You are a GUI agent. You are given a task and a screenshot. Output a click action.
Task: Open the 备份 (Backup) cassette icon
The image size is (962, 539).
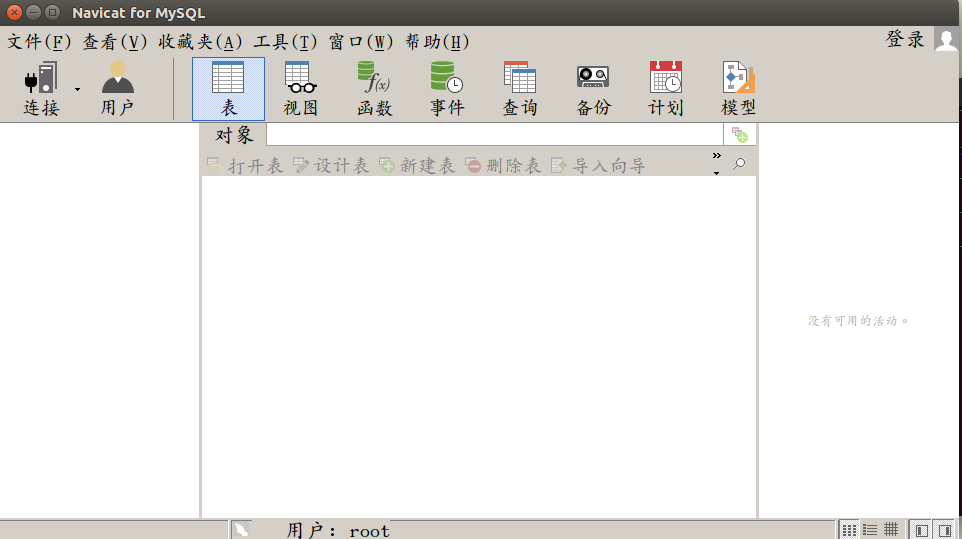(593, 89)
